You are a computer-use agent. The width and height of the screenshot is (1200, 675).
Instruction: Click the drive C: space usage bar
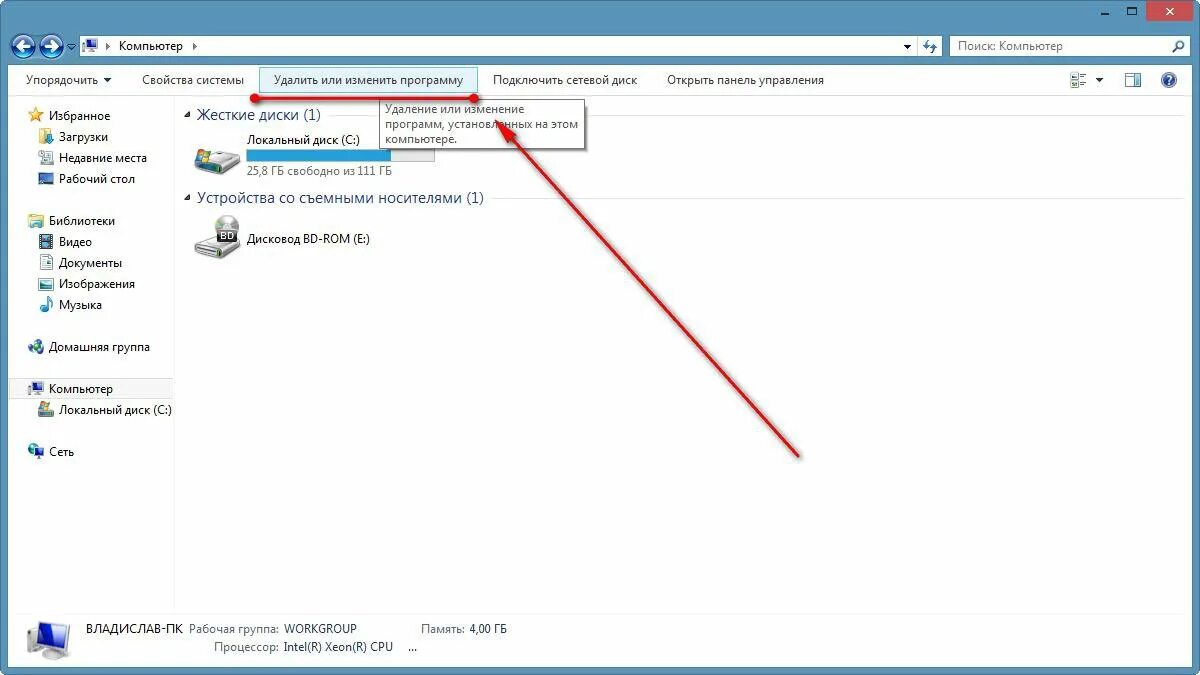(340, 156)
